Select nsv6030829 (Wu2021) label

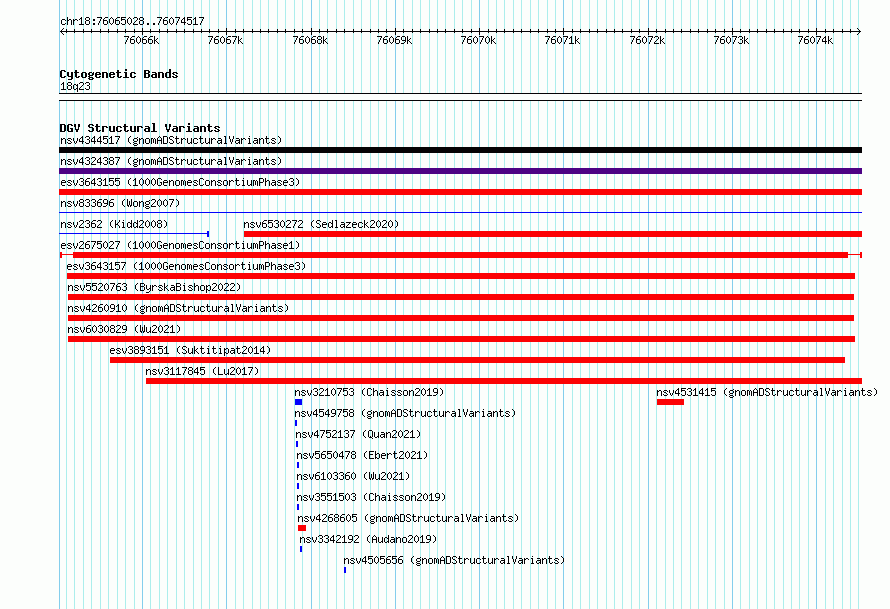124,329
